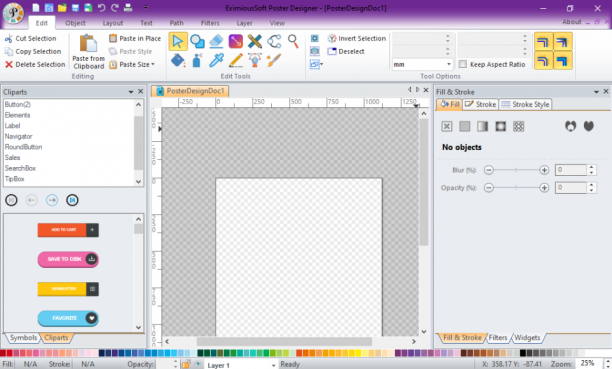Activate the node path edit tool
Screen dimensions: 612x369
pyautogui.click(x=274, y=41)
